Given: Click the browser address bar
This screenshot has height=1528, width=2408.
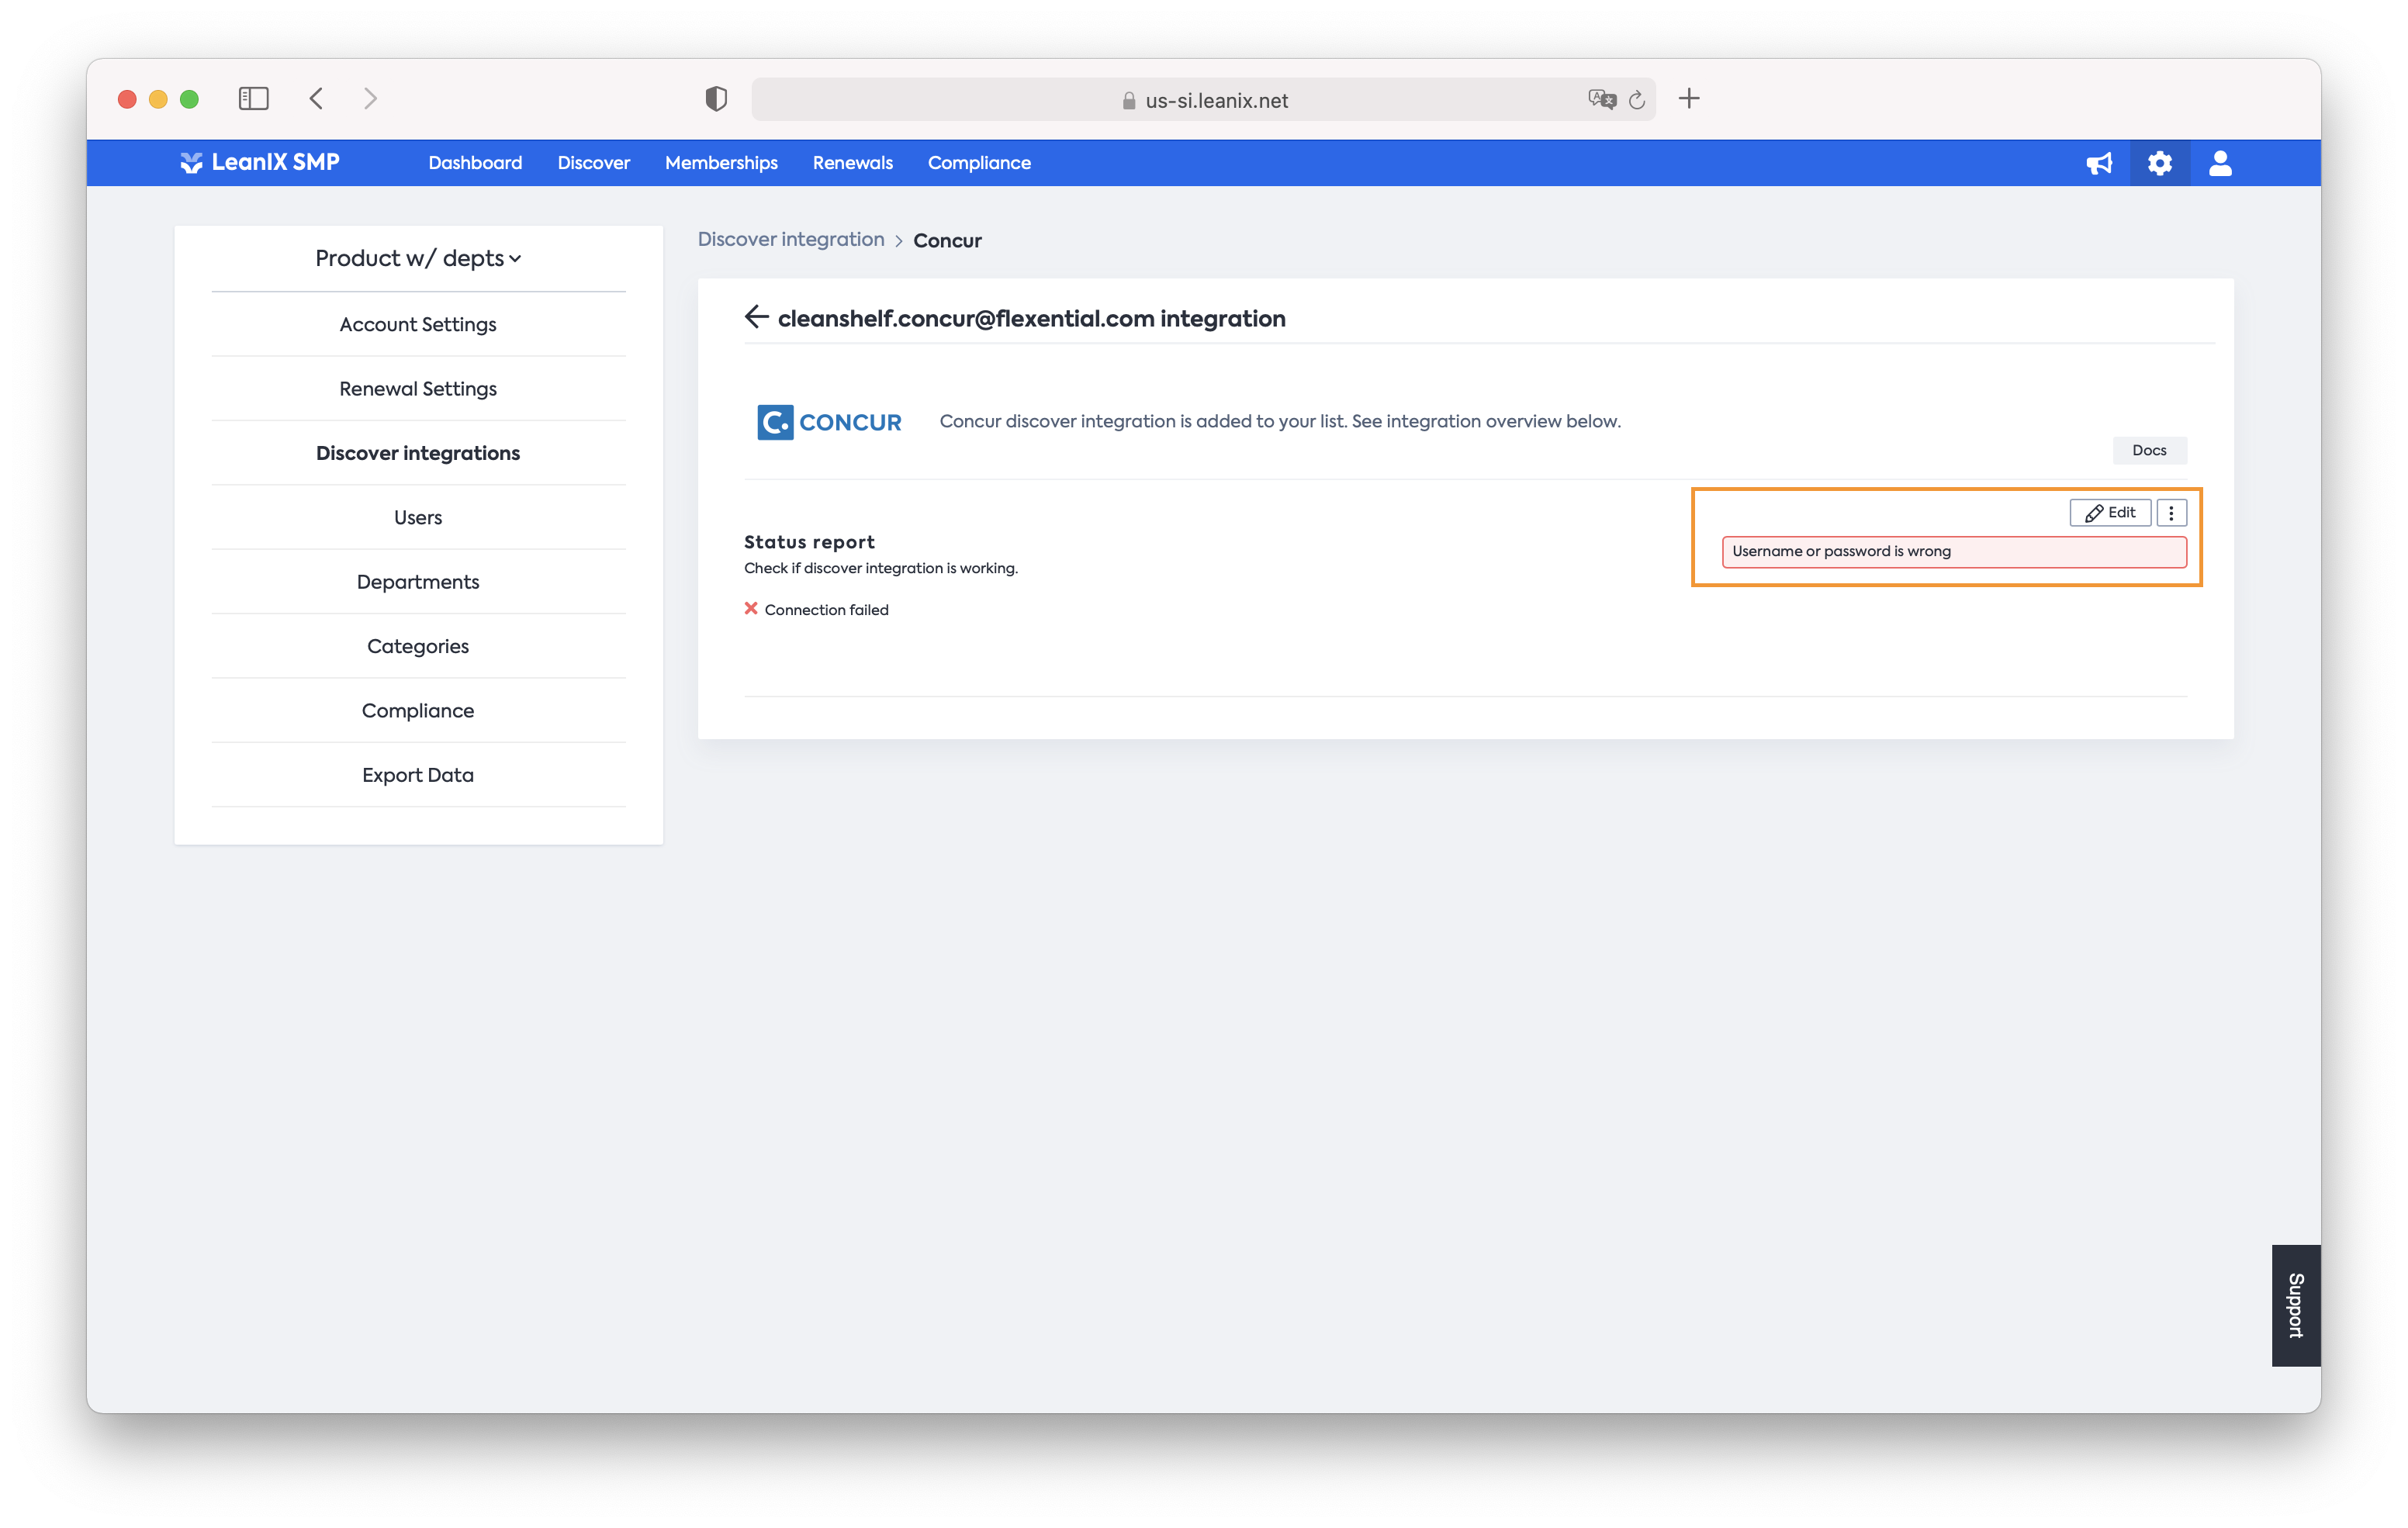Looking at the screenshot, I should [1203, 99].
